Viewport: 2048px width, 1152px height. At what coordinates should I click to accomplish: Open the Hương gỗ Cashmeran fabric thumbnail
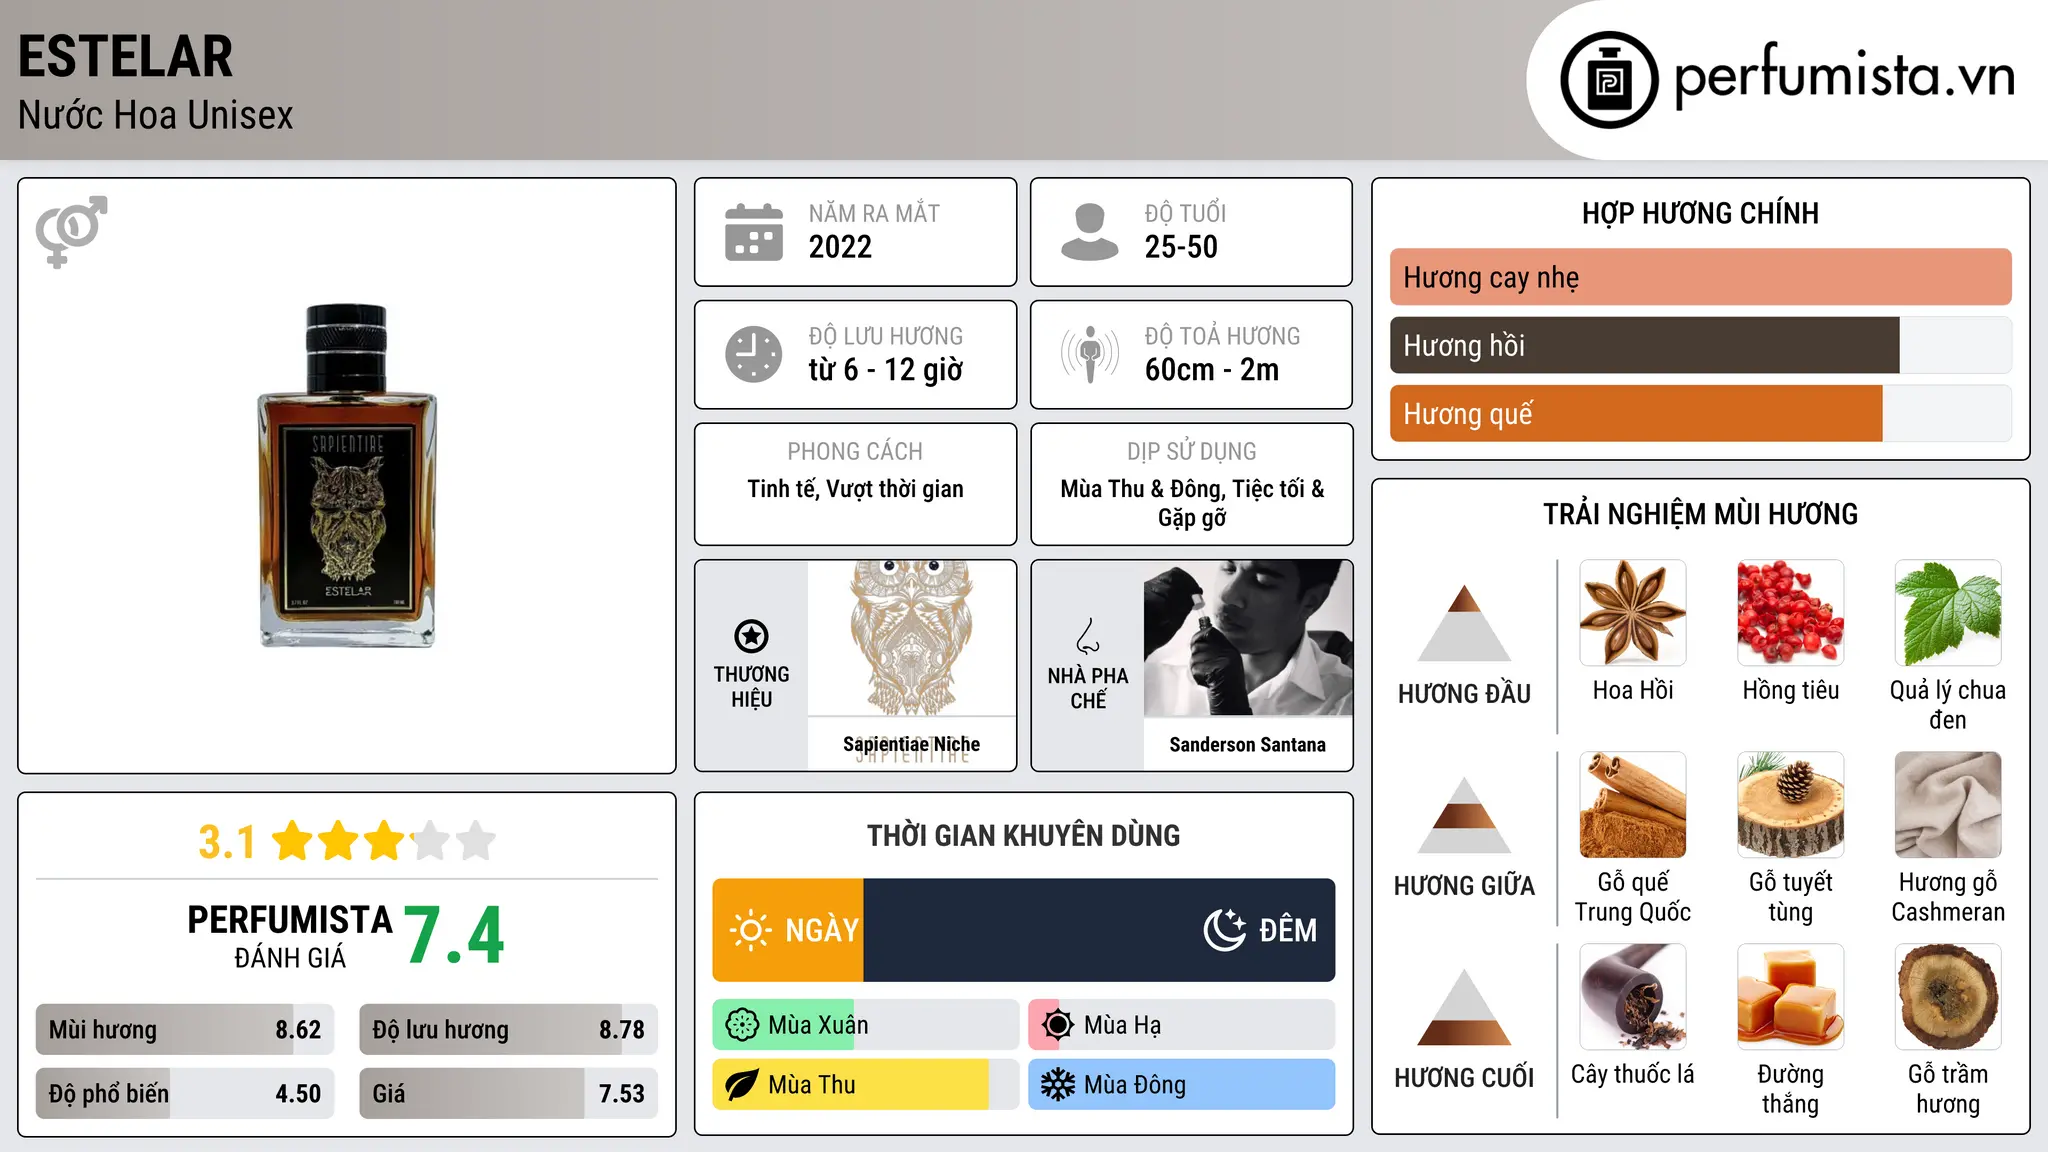click(1947, 805)
